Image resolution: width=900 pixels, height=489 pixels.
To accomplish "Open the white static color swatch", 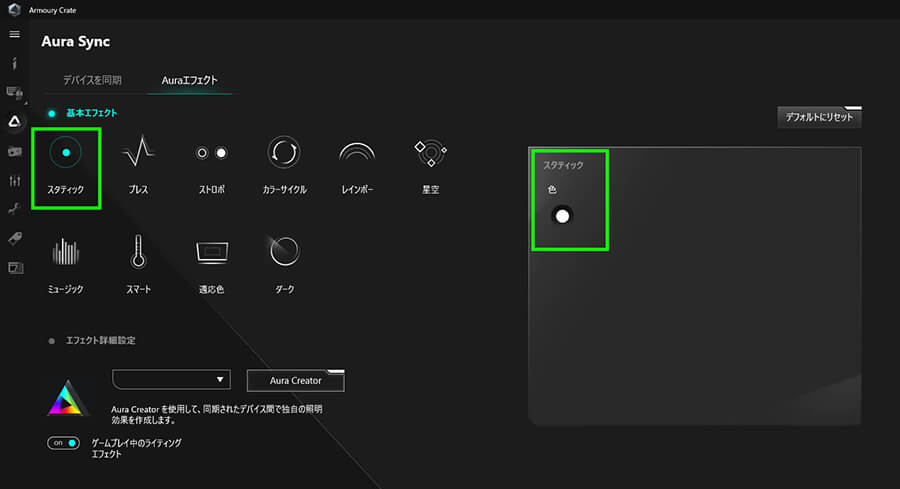I will (x=562, y=216).
